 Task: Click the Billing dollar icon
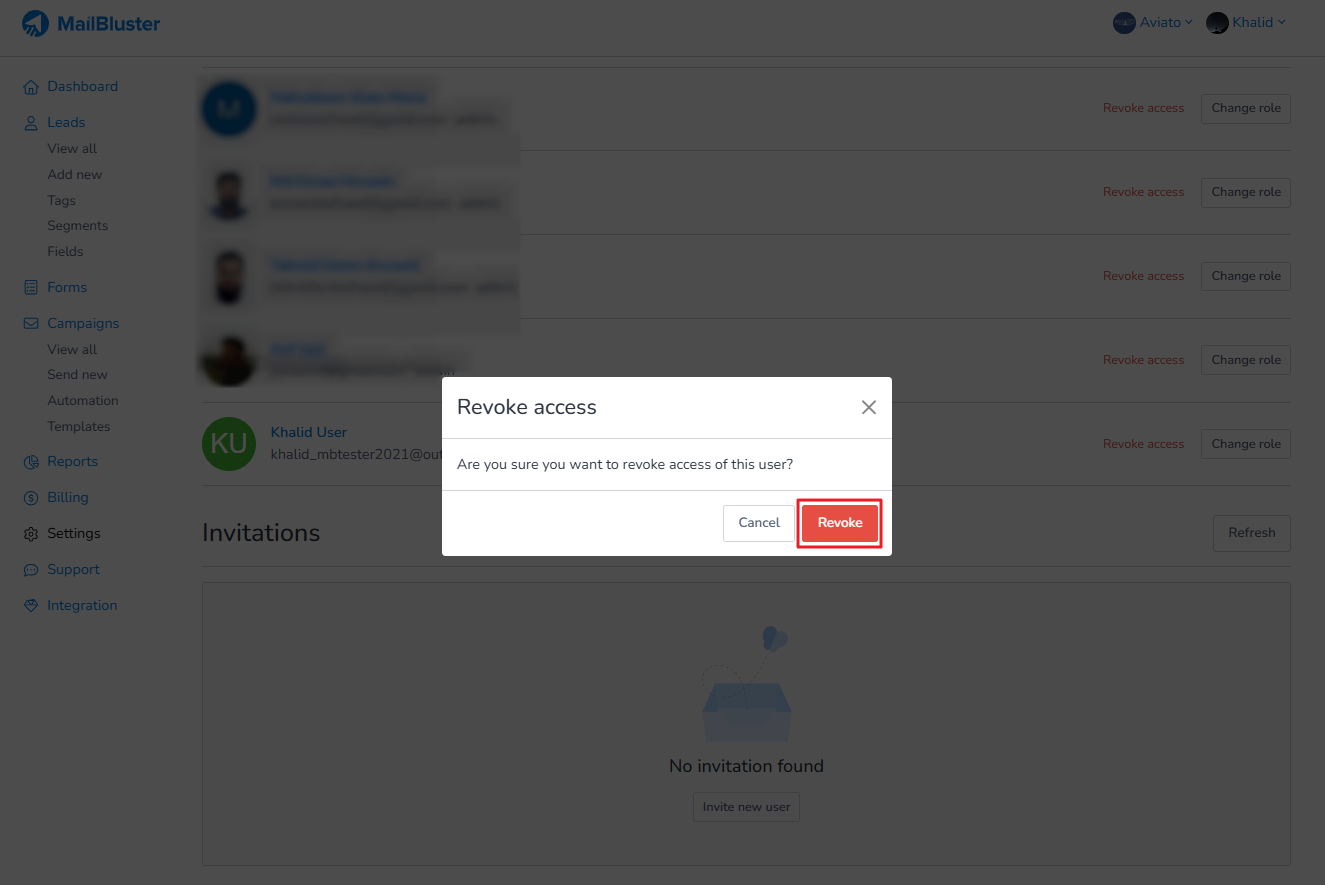tap(30, 498)
